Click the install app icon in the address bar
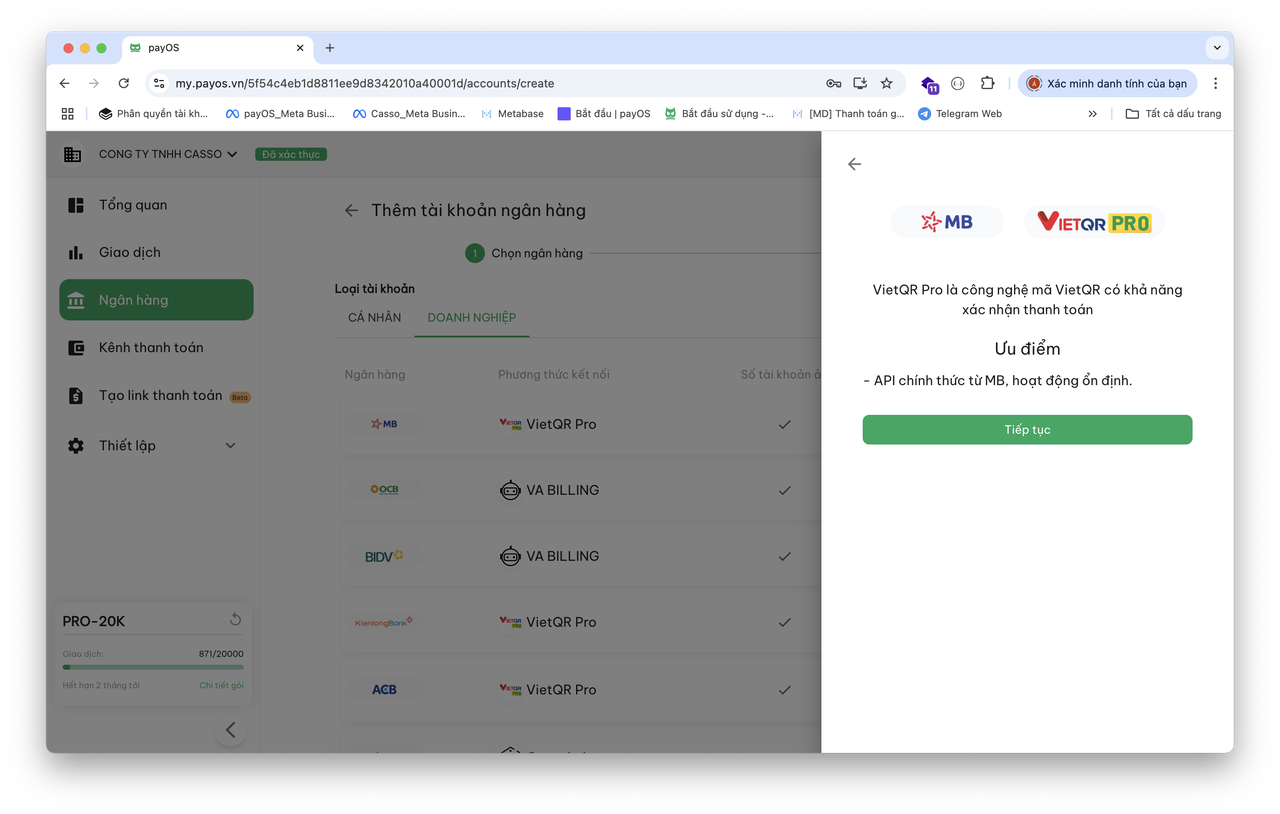The width and height of the screenshot is (1280, 814). point(860,84)
